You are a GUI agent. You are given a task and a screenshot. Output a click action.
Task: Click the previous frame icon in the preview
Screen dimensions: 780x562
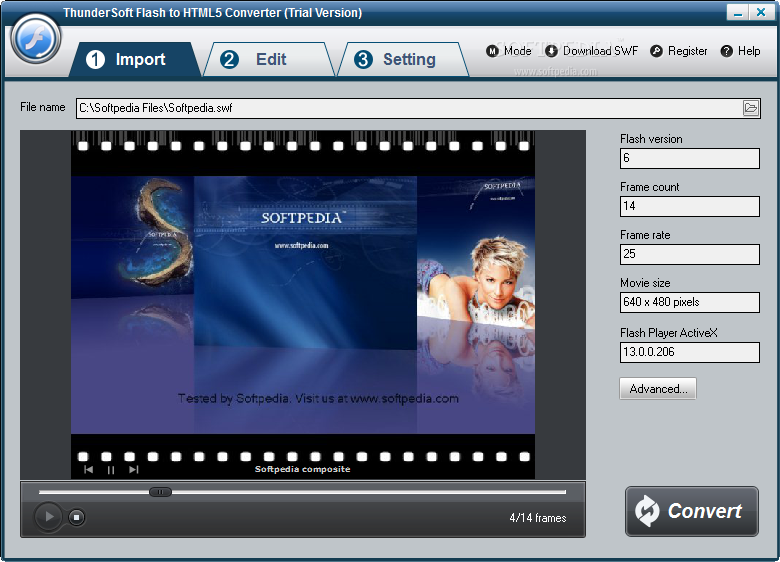[x=88, y=469]
